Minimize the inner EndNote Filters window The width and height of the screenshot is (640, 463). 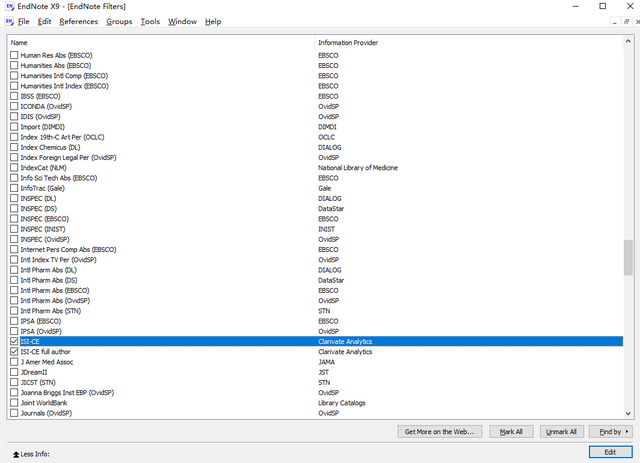click(x=615, y=22)
